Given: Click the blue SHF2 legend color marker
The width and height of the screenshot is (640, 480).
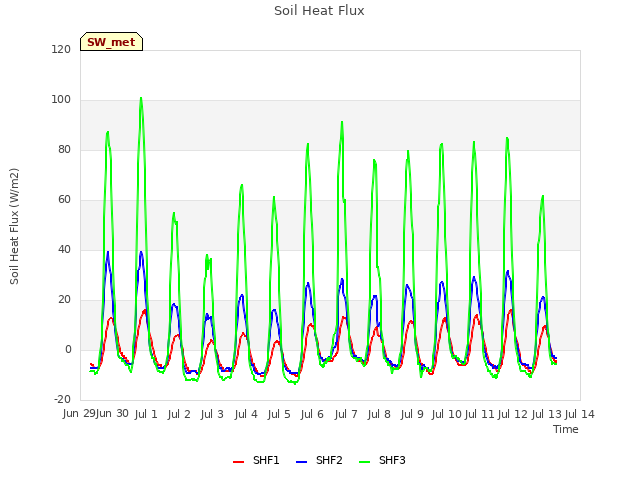Looking at the screenshot, I should [x=301, y=462].
